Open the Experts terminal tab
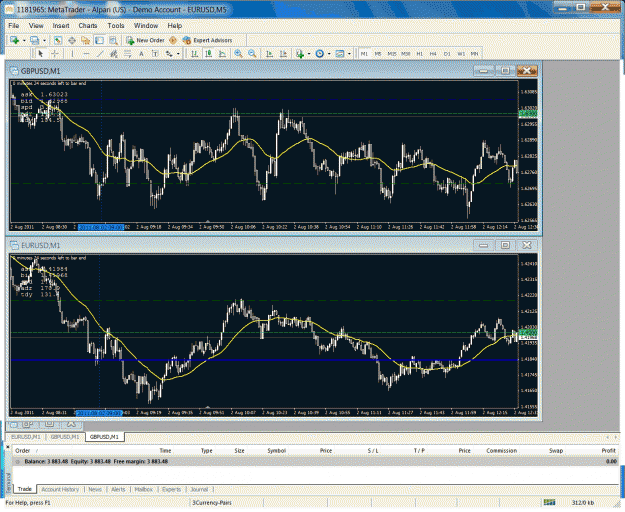The width and height of the screenshot is (625, 512). (171, 489)
